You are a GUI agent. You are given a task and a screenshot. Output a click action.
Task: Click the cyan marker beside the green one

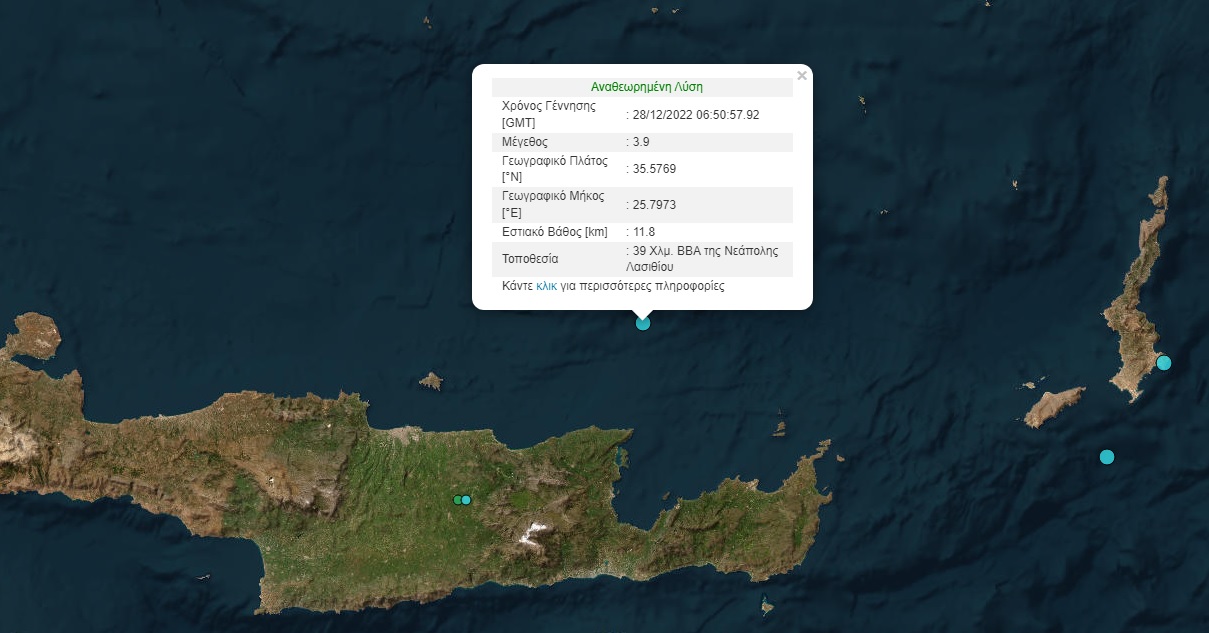466,500
